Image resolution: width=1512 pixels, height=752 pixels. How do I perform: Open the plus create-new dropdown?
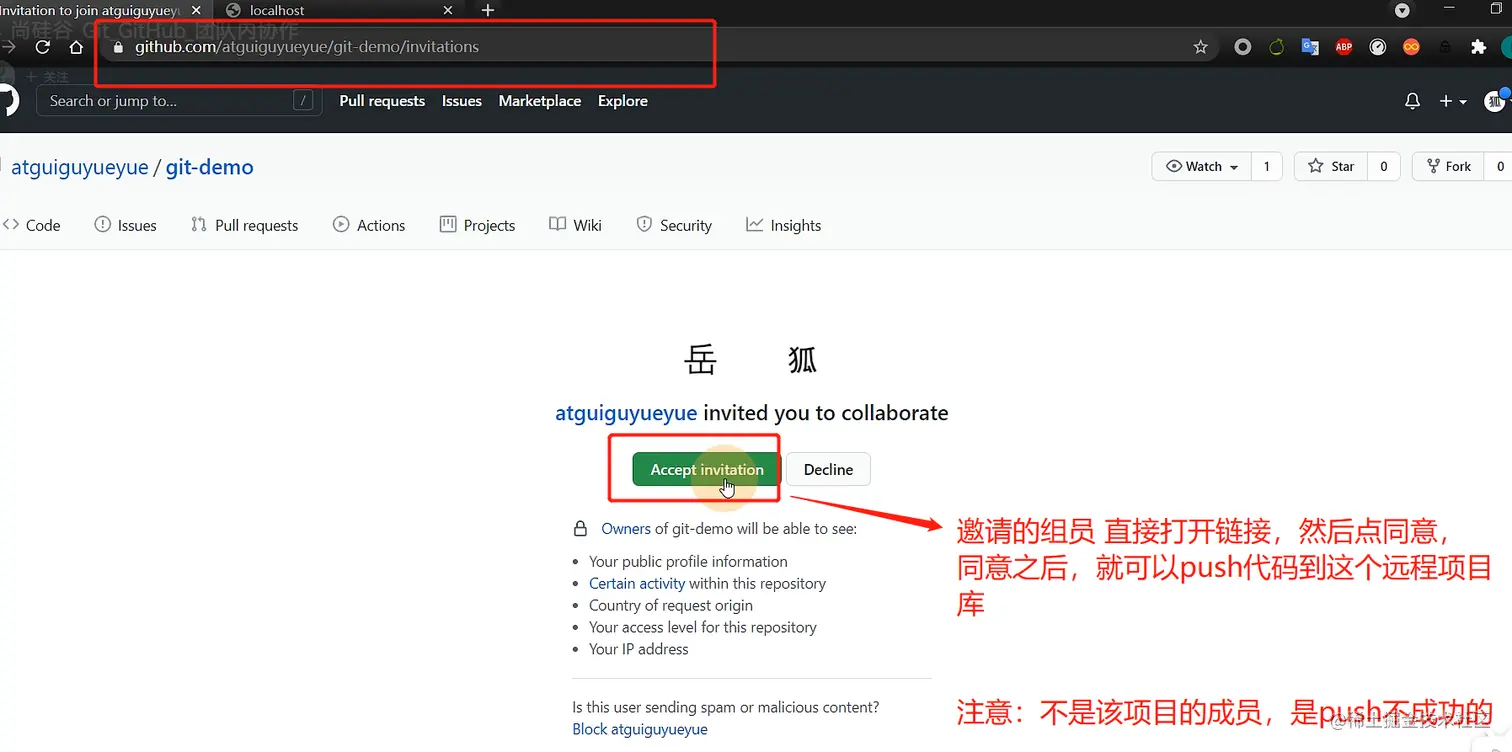[1453, 101]
